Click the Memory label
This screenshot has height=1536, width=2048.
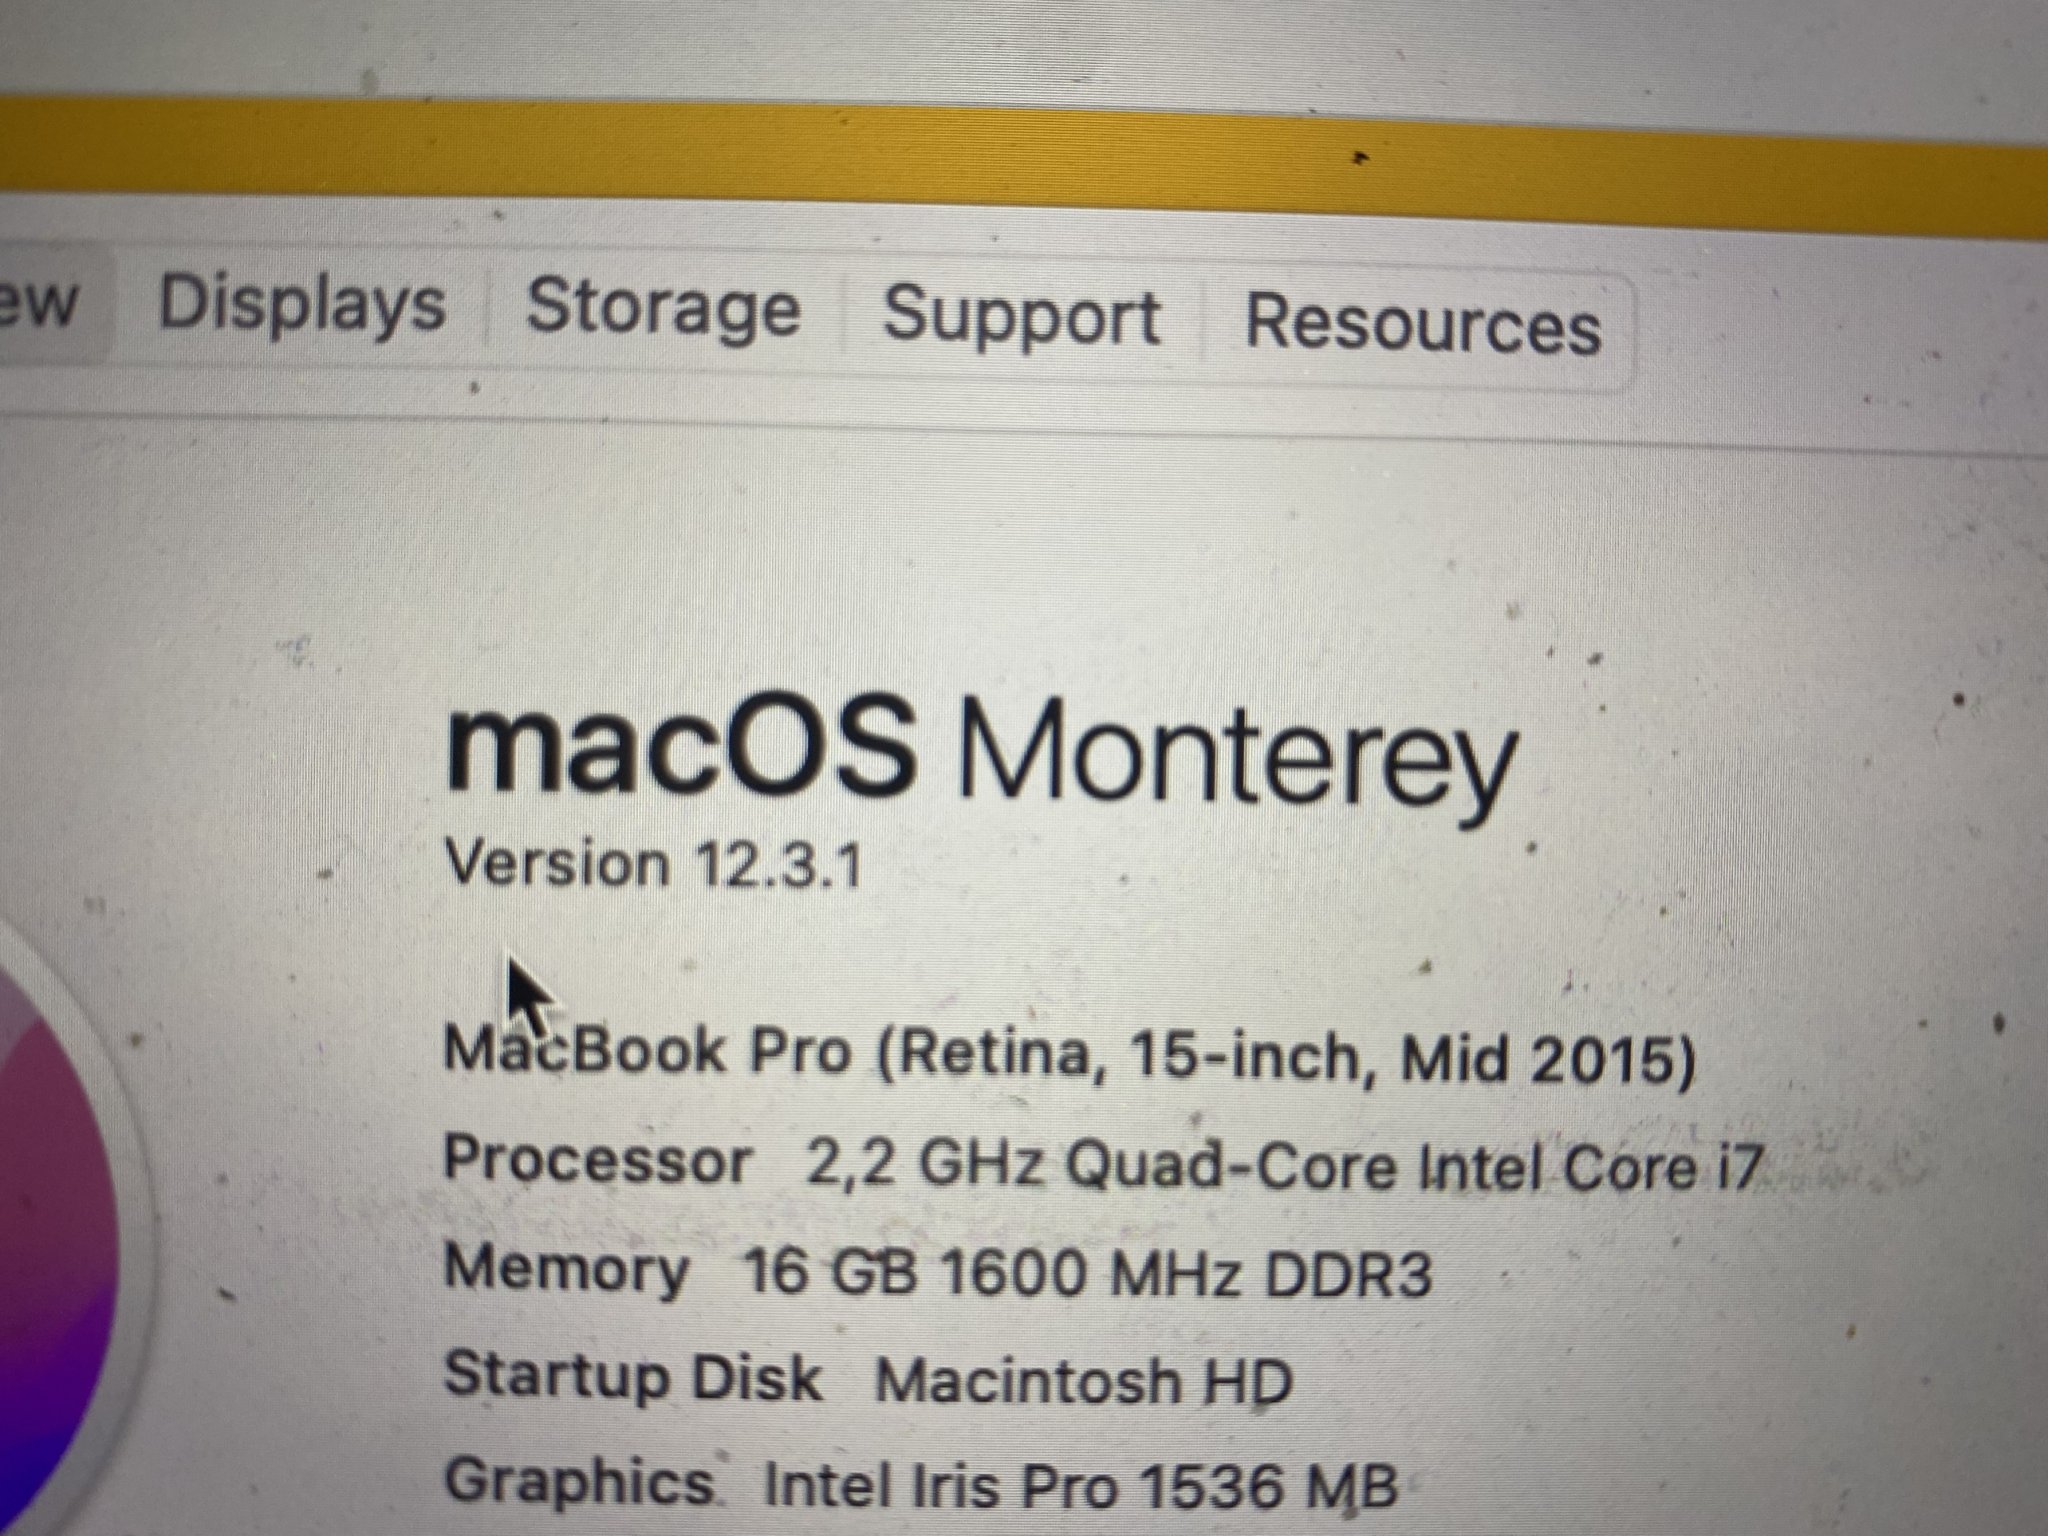click(x=566, y=1268)
